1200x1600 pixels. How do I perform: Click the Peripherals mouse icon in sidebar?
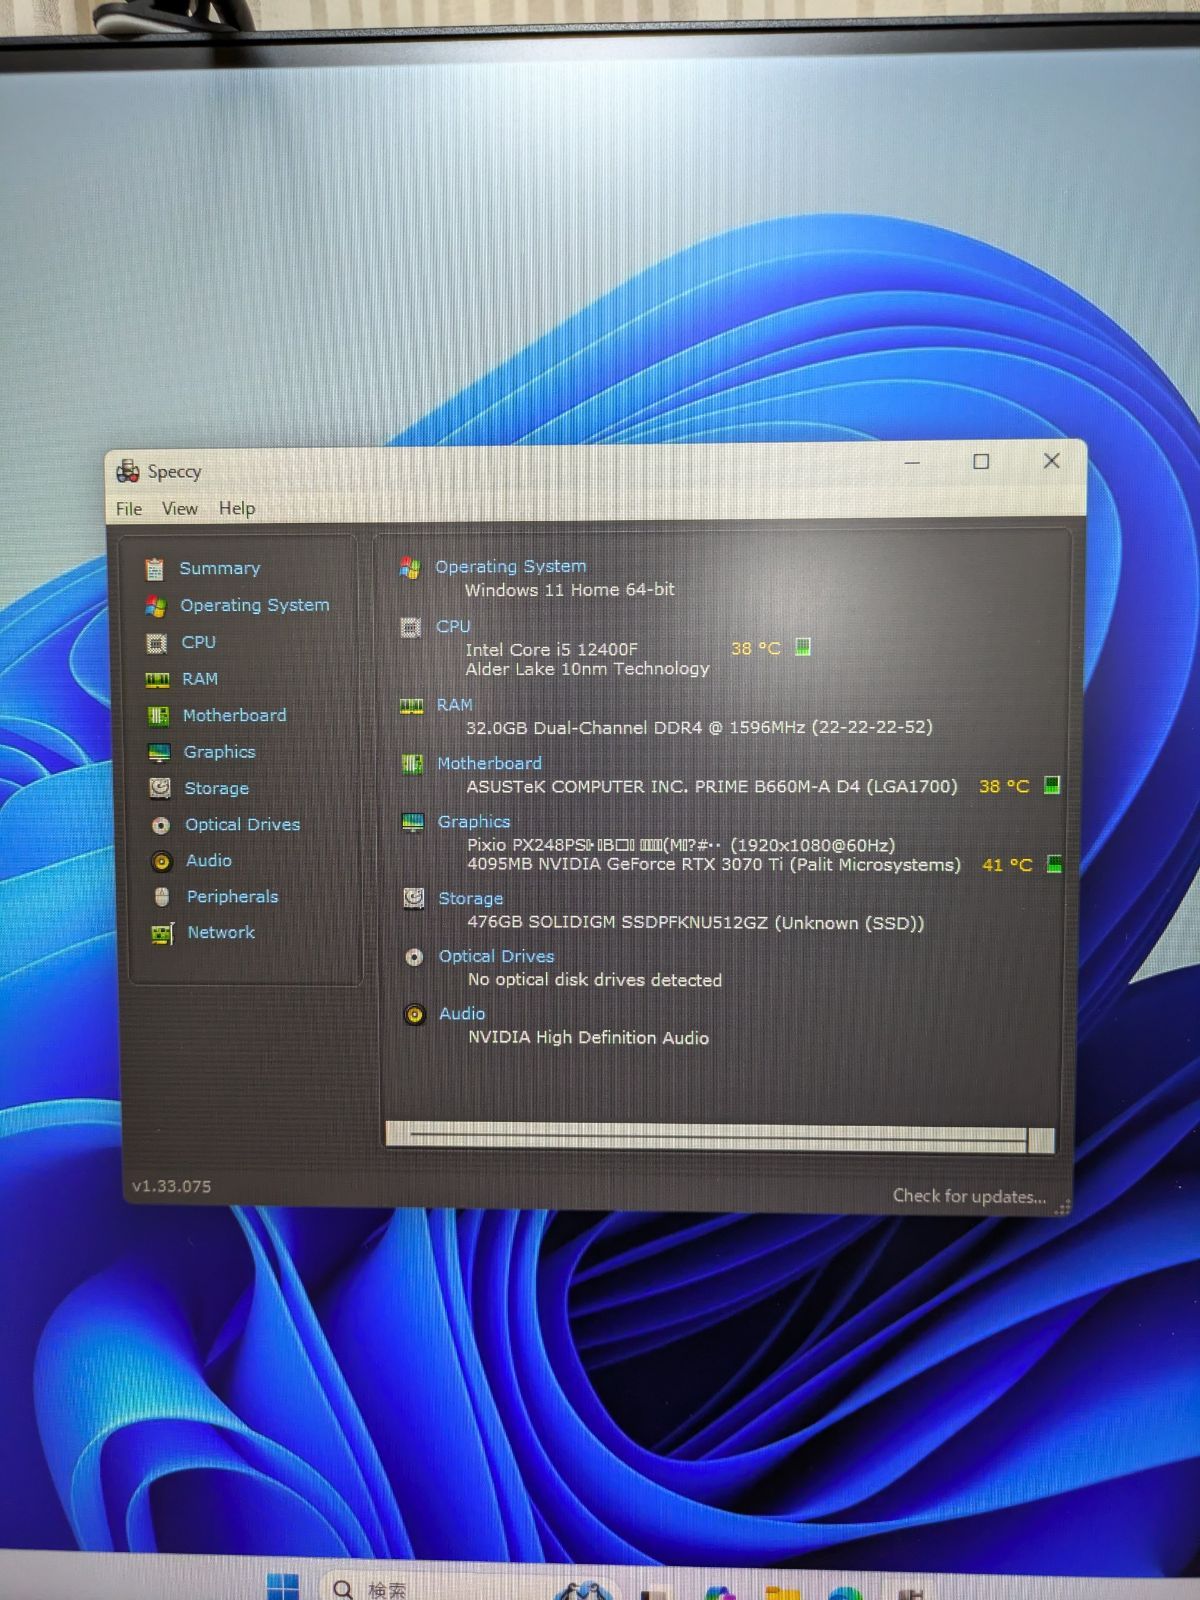tap(162, 897)
